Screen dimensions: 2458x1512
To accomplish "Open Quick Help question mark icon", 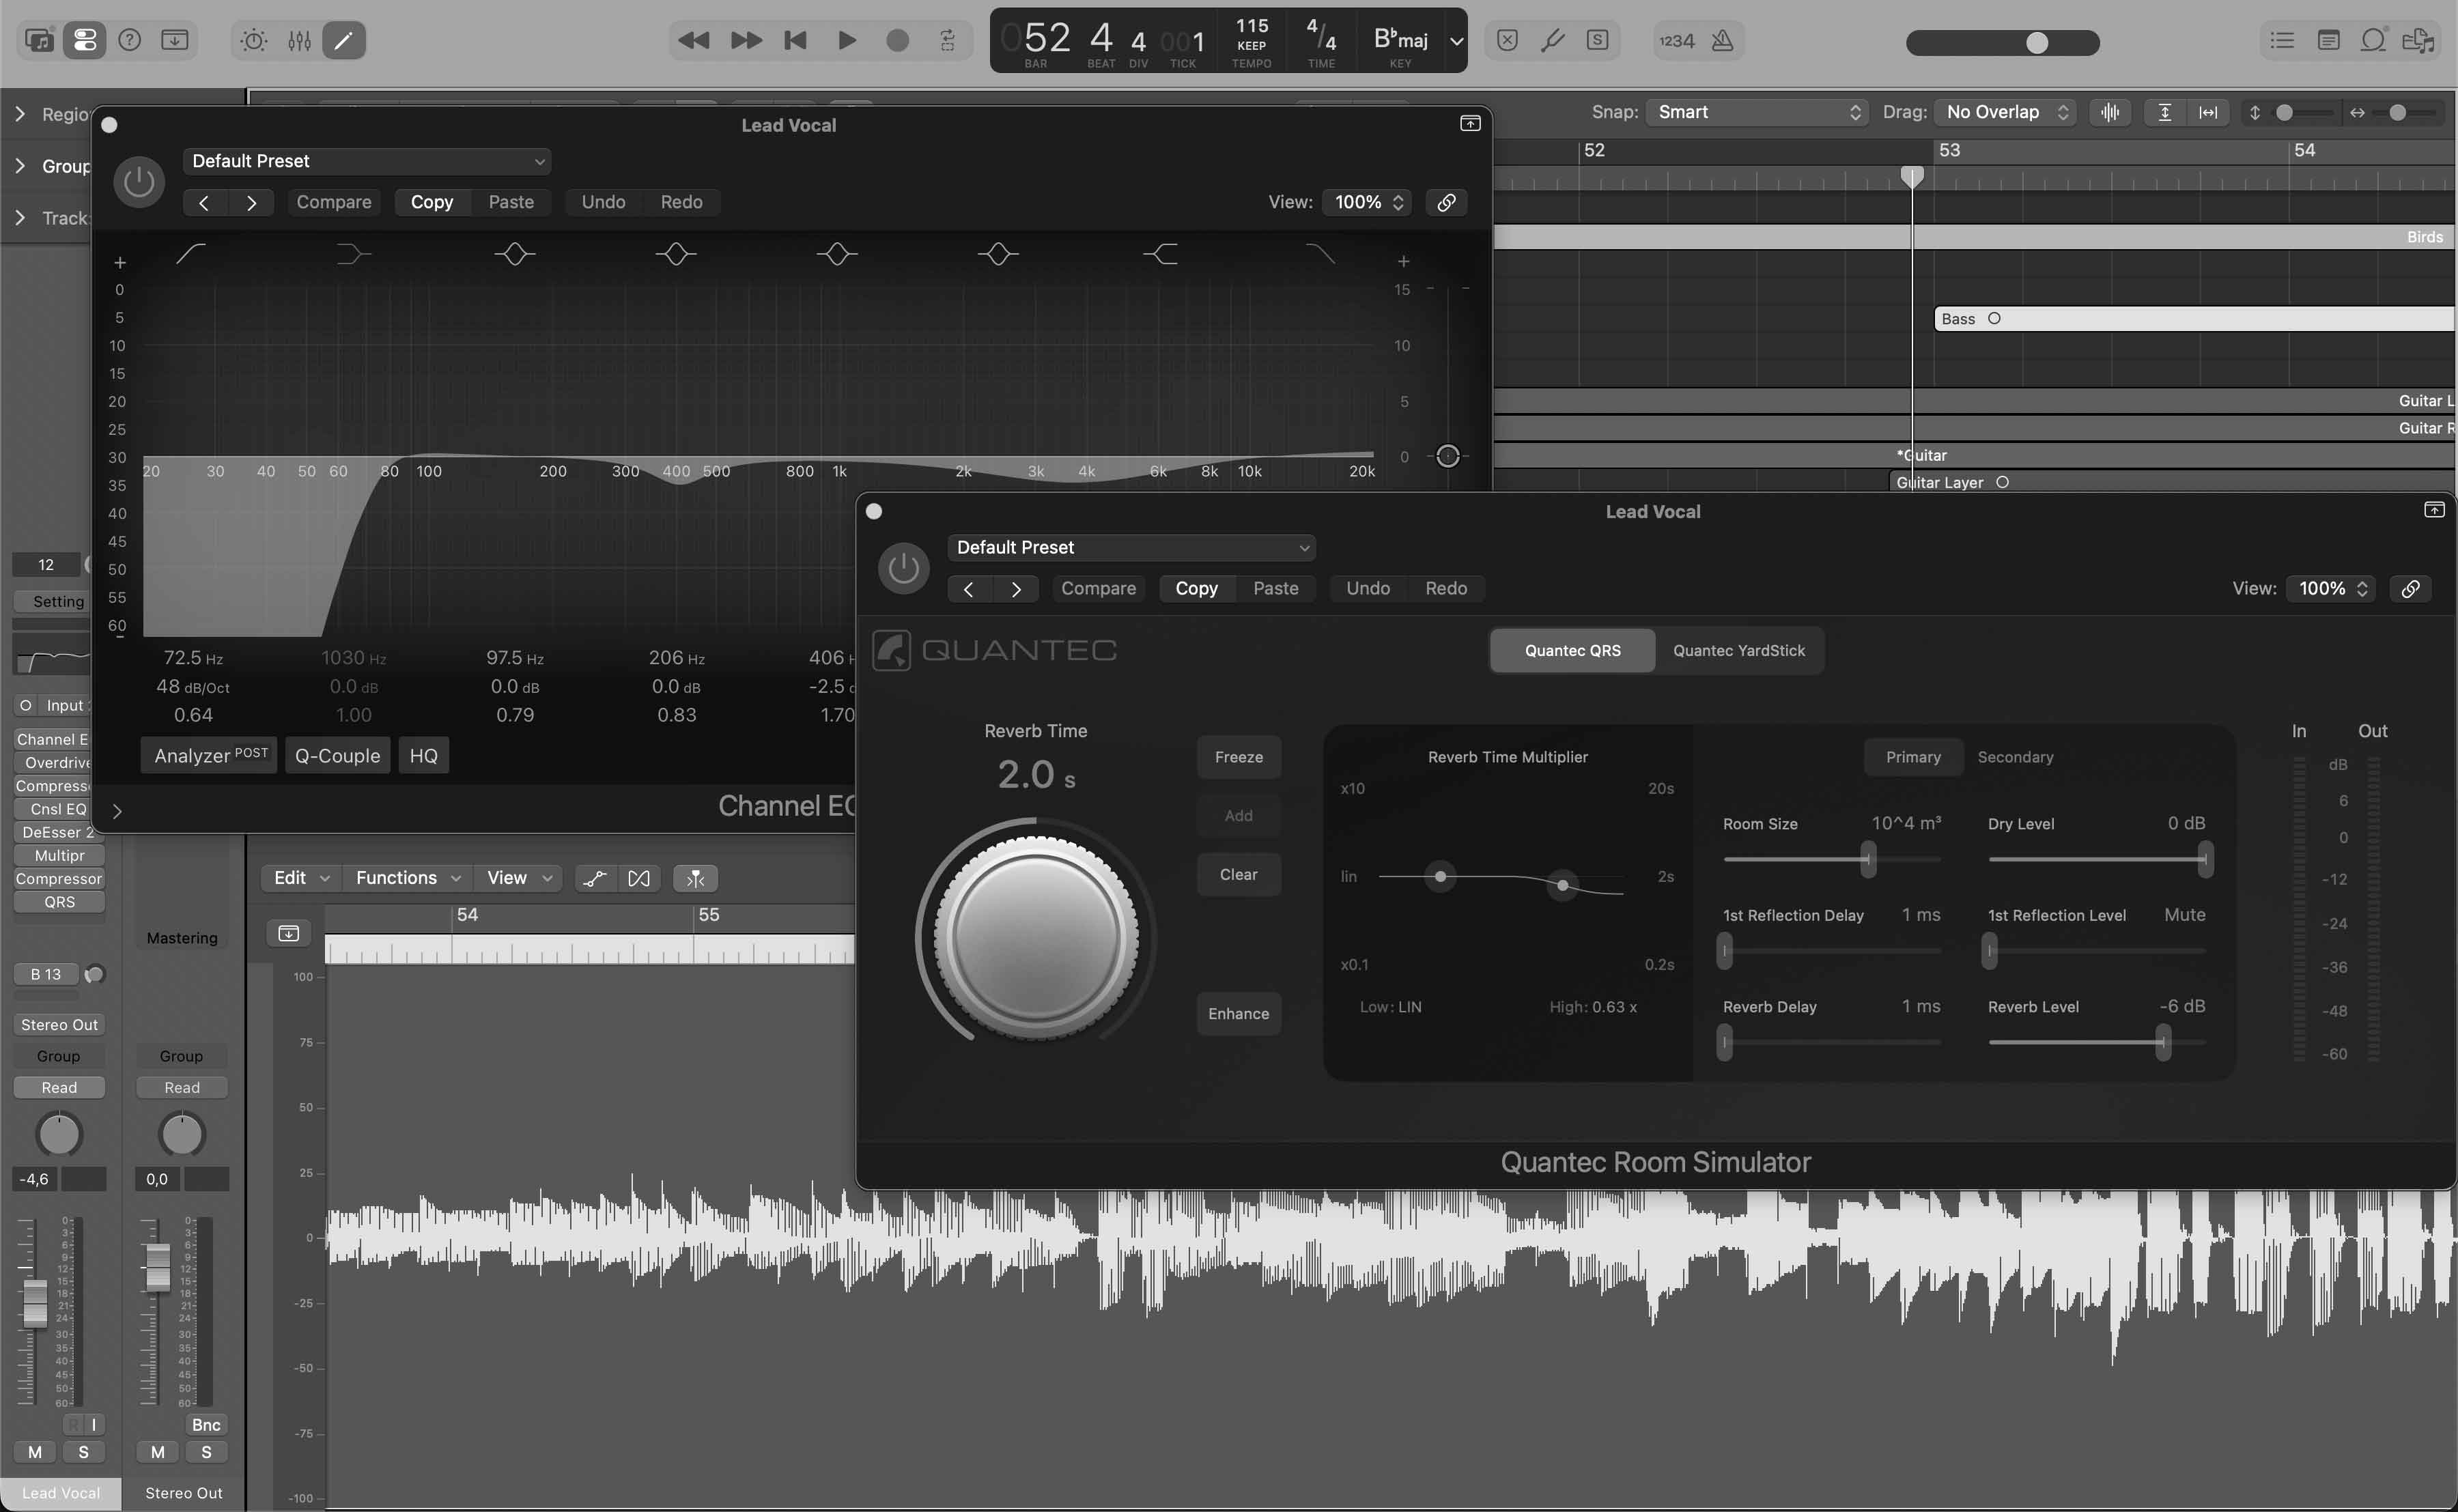I will (x=130, y=40).
